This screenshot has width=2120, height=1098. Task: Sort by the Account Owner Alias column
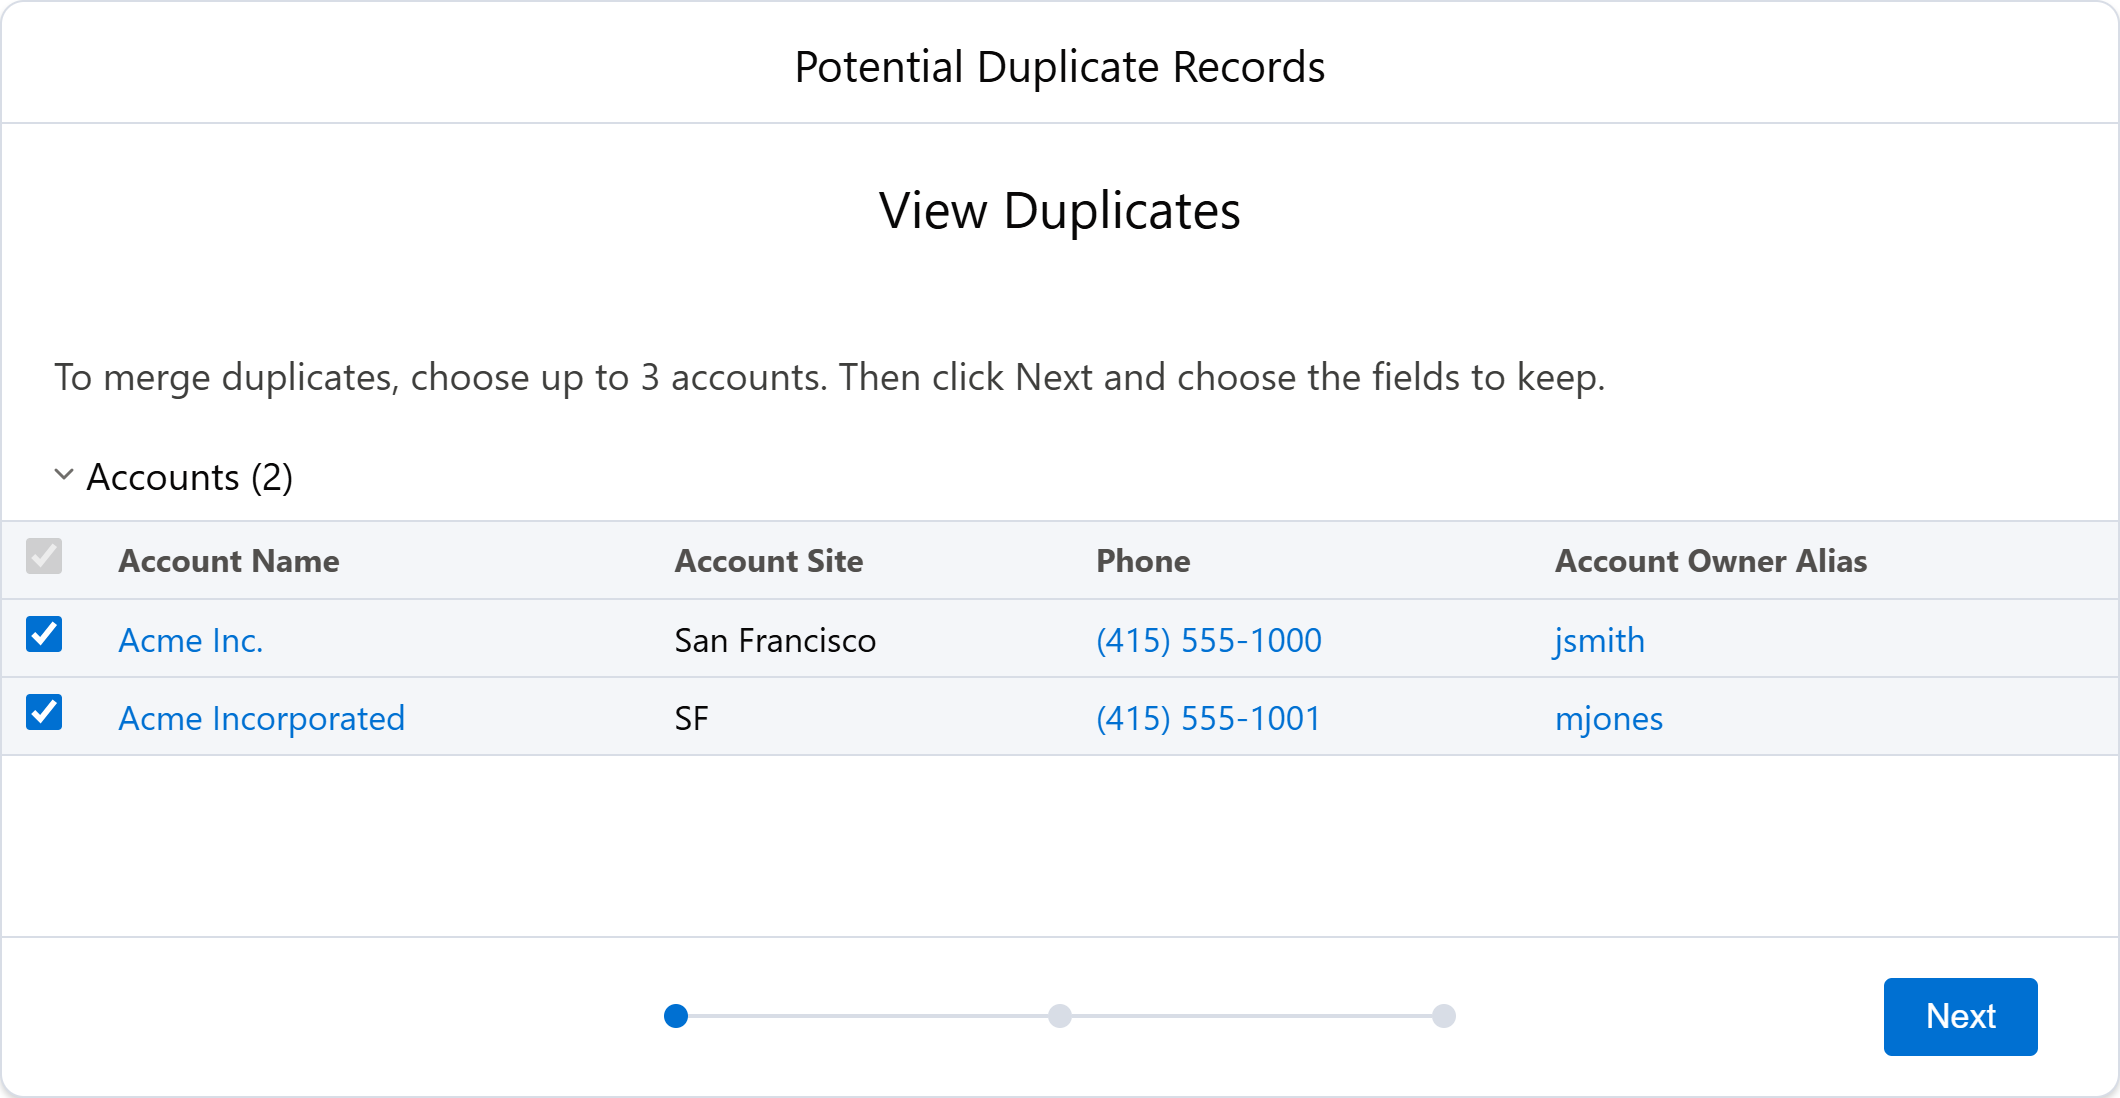tap(1710, 560)
